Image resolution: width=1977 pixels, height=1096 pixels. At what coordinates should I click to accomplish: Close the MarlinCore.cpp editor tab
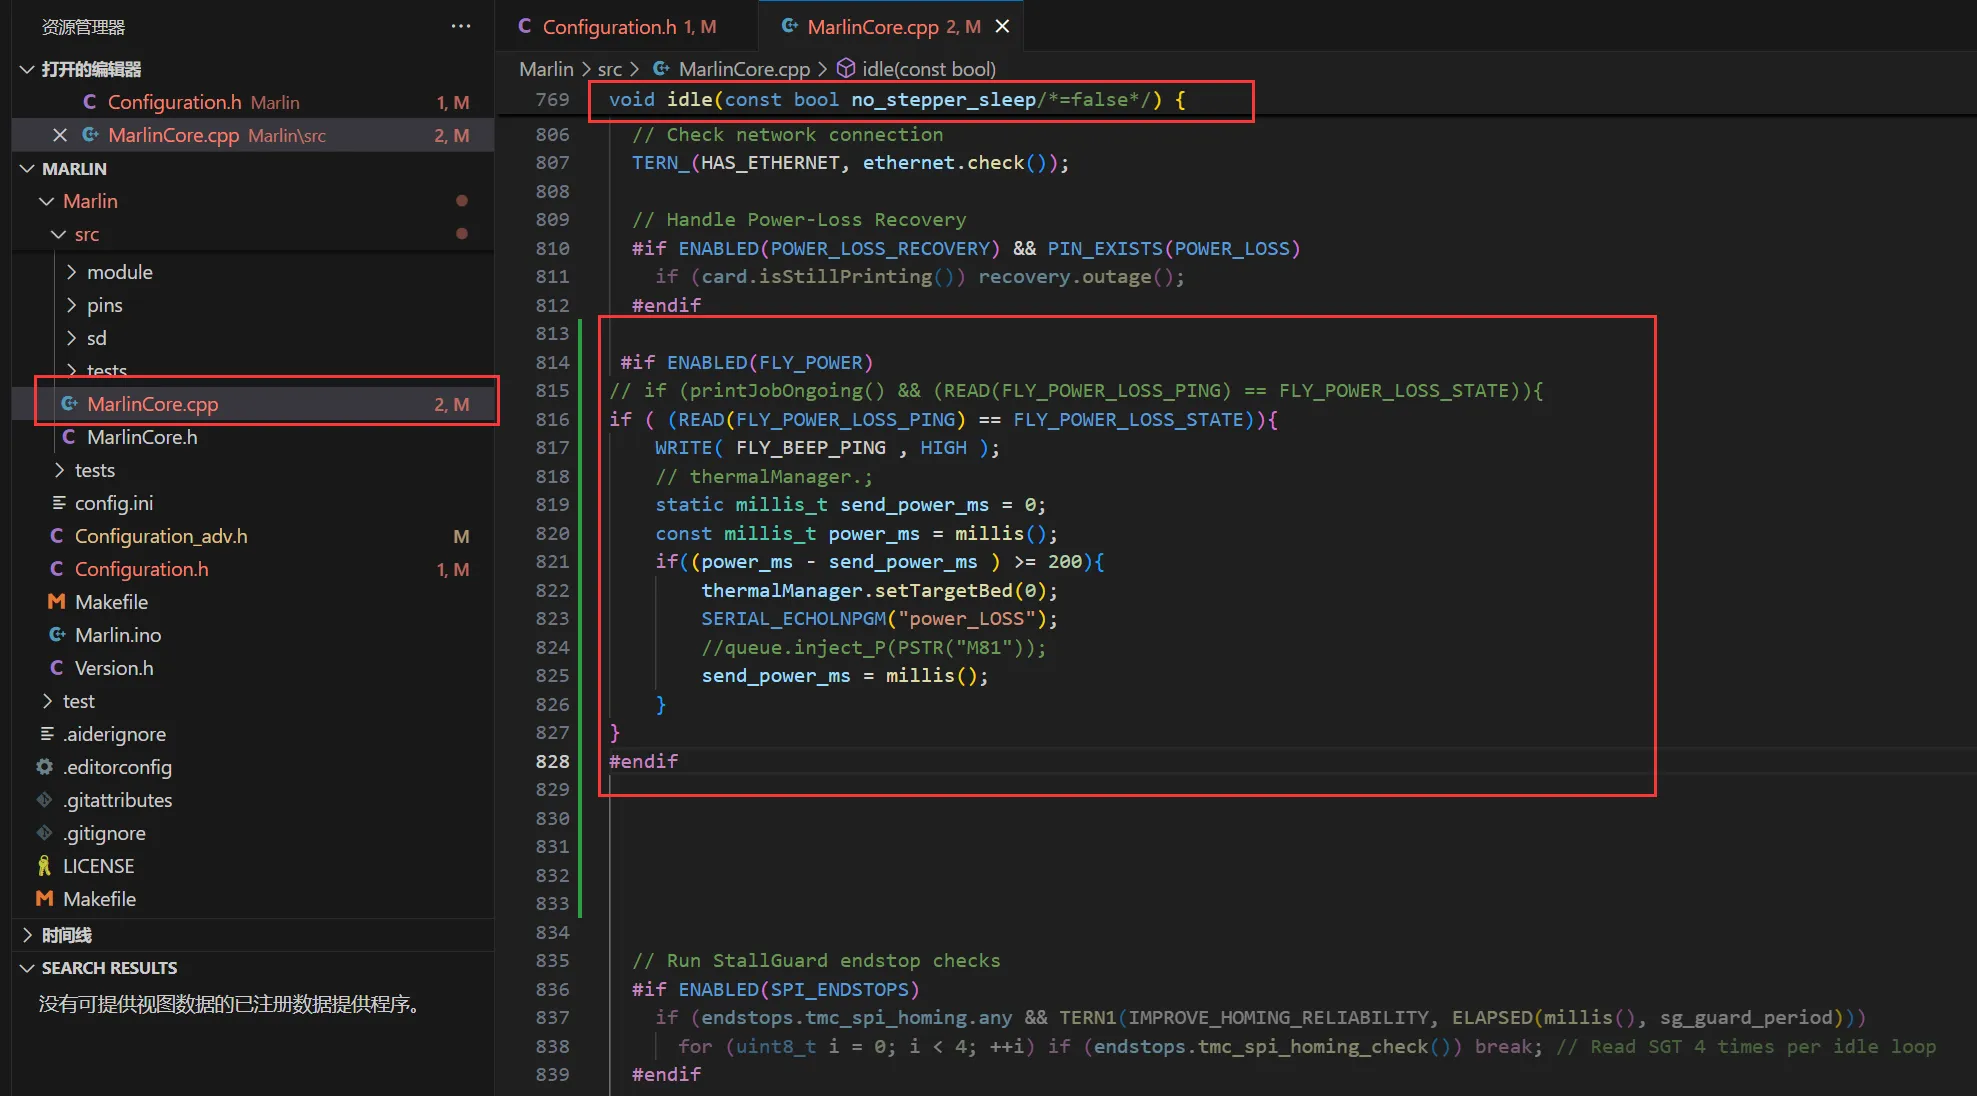point(1002,27)
